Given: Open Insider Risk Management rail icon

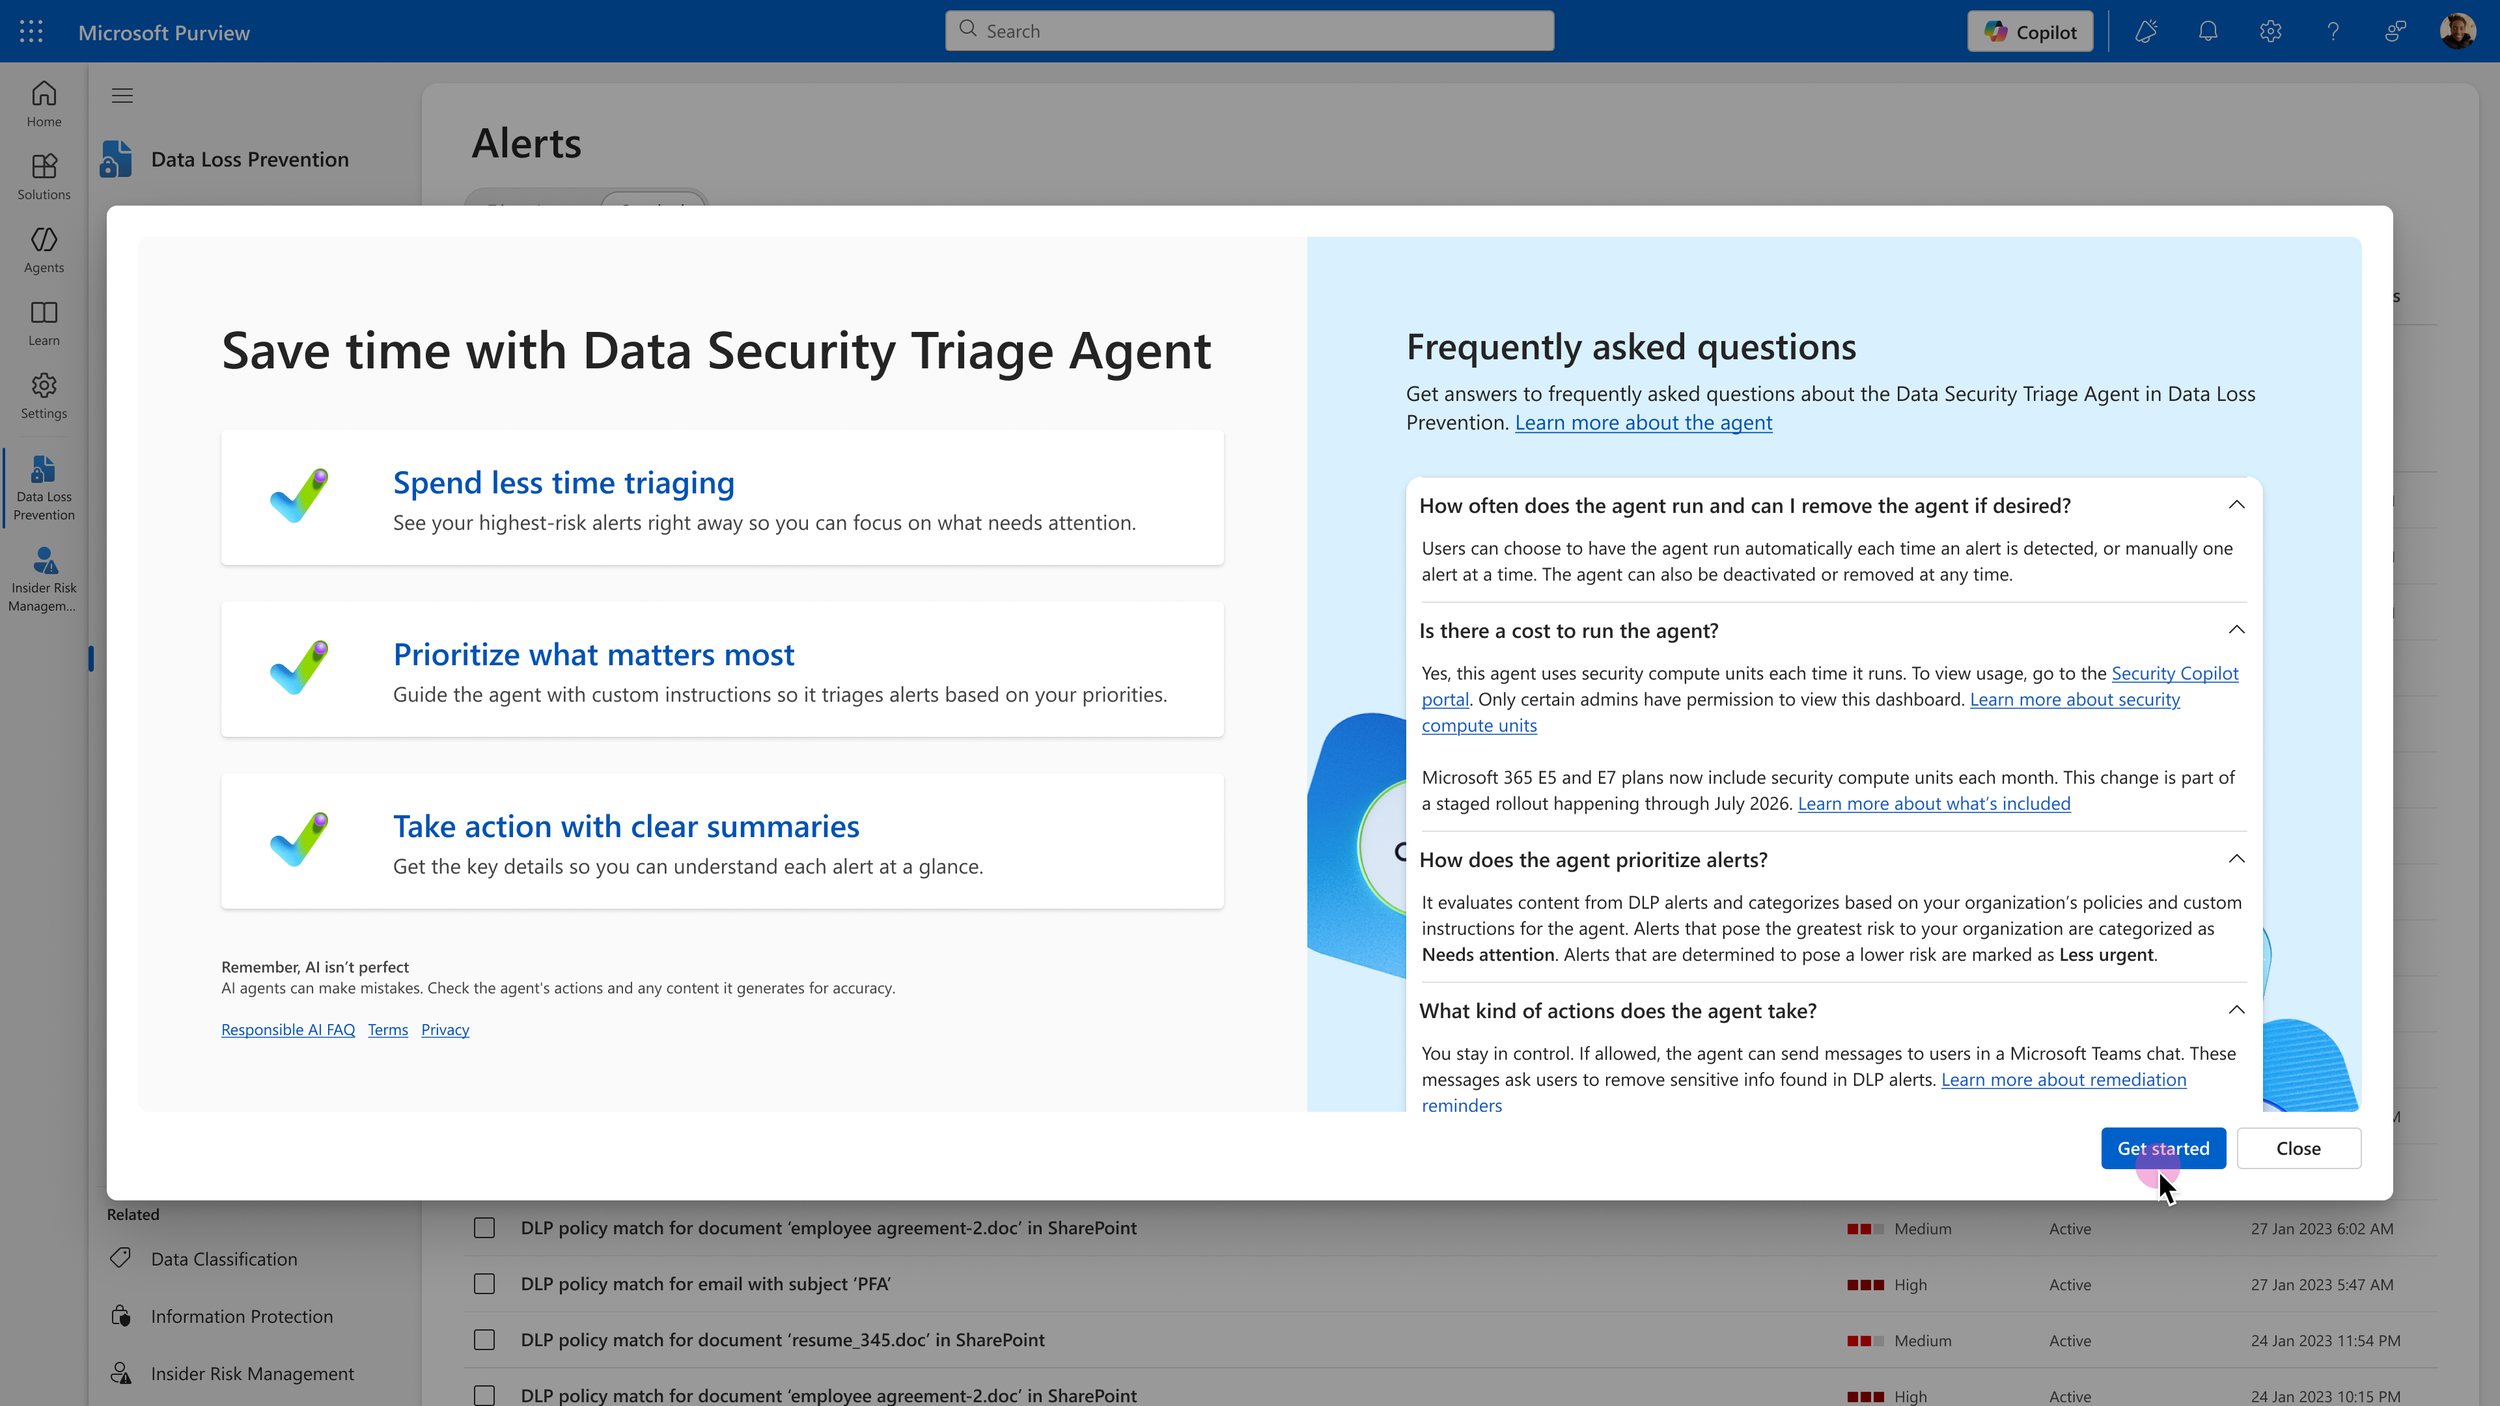Looking at the screenshot, I should (x=44, y=579).
